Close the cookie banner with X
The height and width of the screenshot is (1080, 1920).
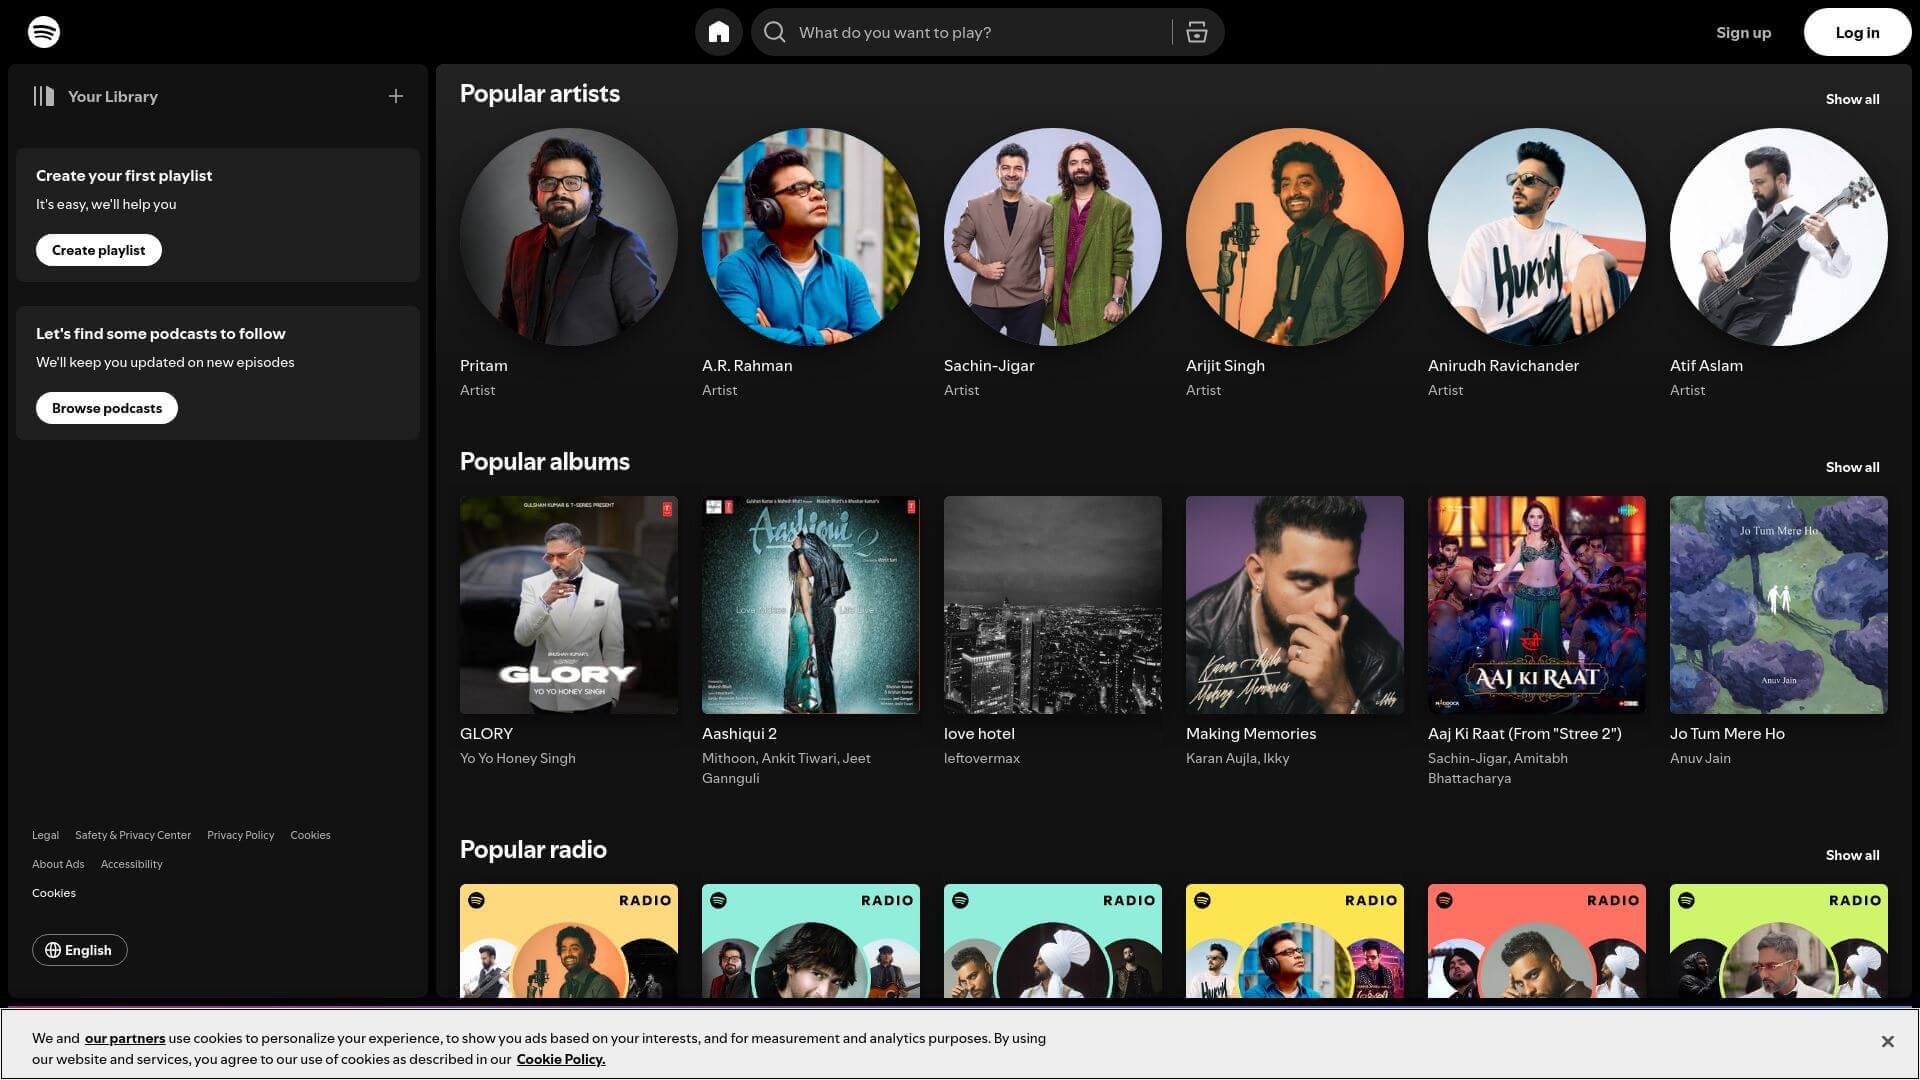pos(1887,1041)
